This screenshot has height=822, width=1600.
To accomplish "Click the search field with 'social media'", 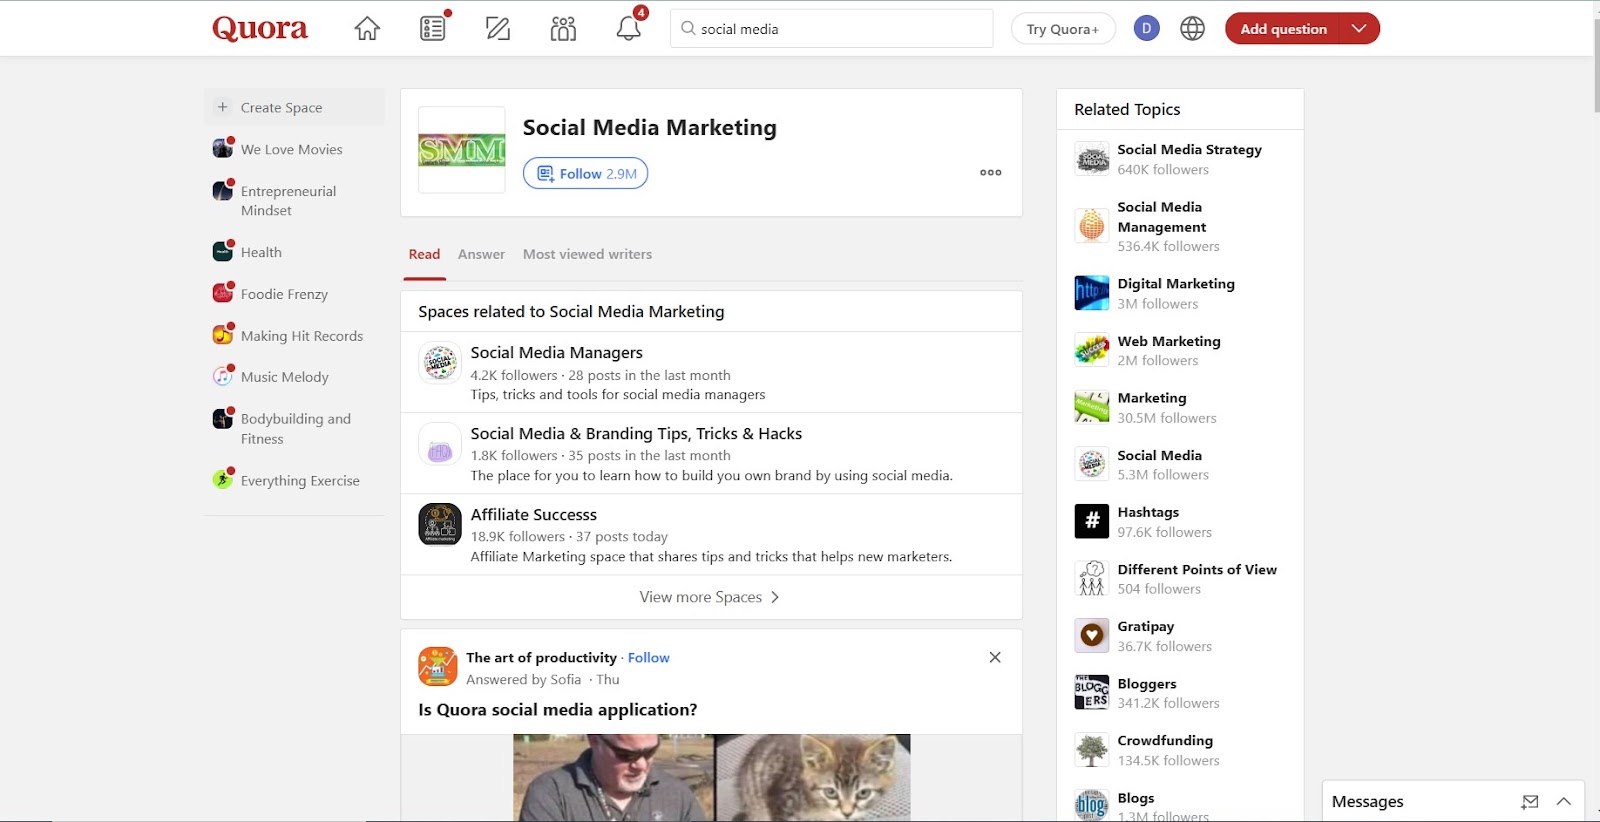I will click(832, 29).
